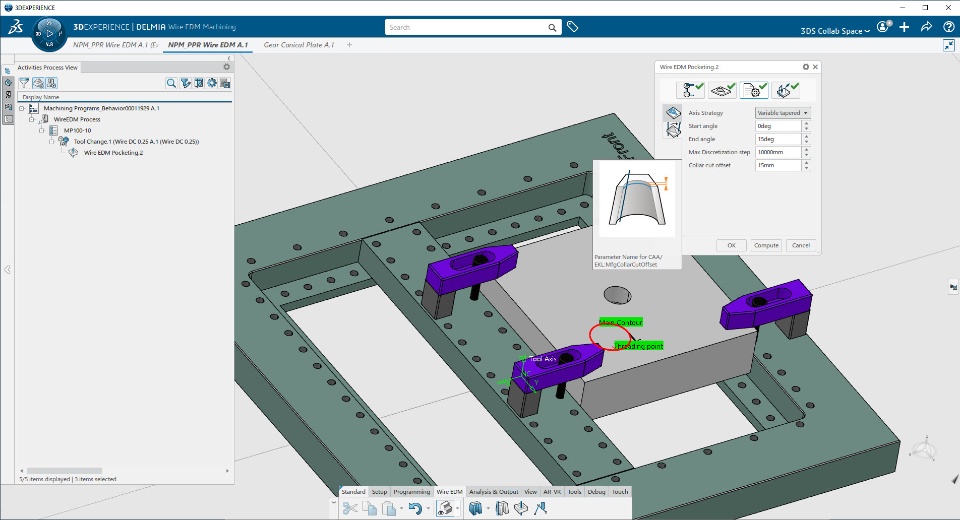This screenshot has height=520, width=960.
Task: Click the Compute button
Action: 766,245
